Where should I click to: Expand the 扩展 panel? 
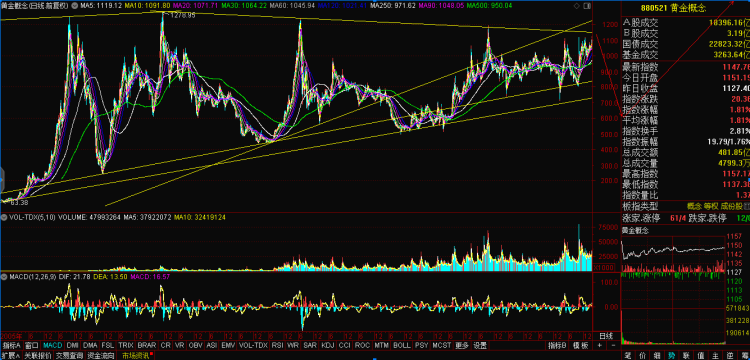pyautogui.click(x=11, y=356)
